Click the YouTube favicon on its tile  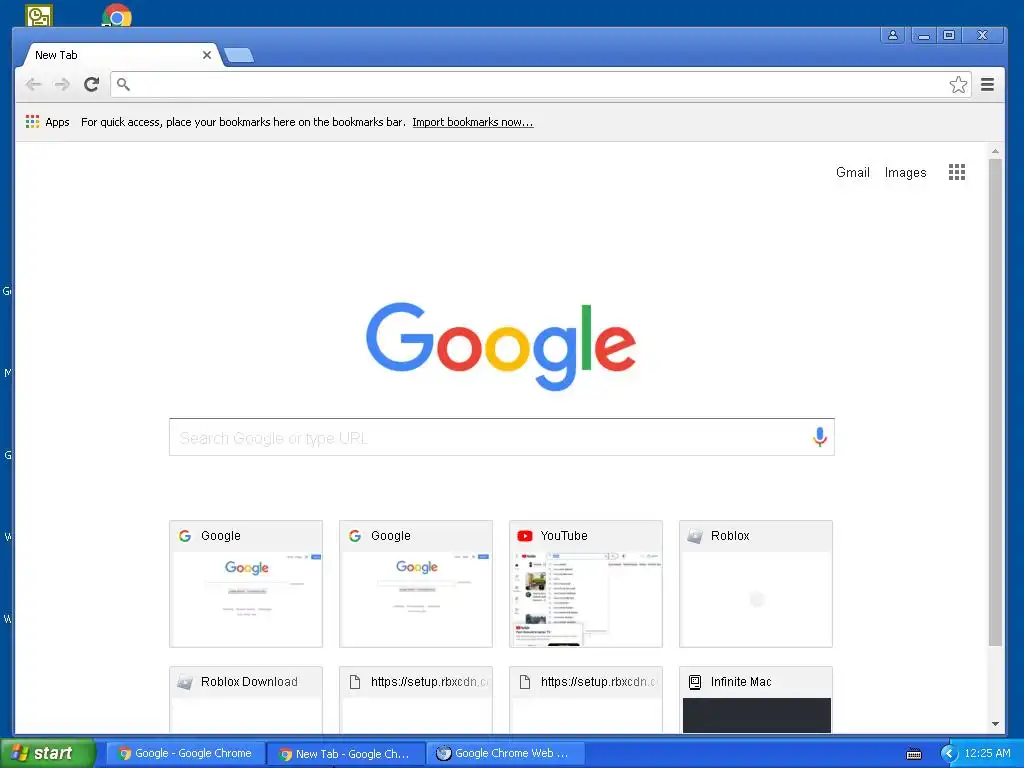524,536
